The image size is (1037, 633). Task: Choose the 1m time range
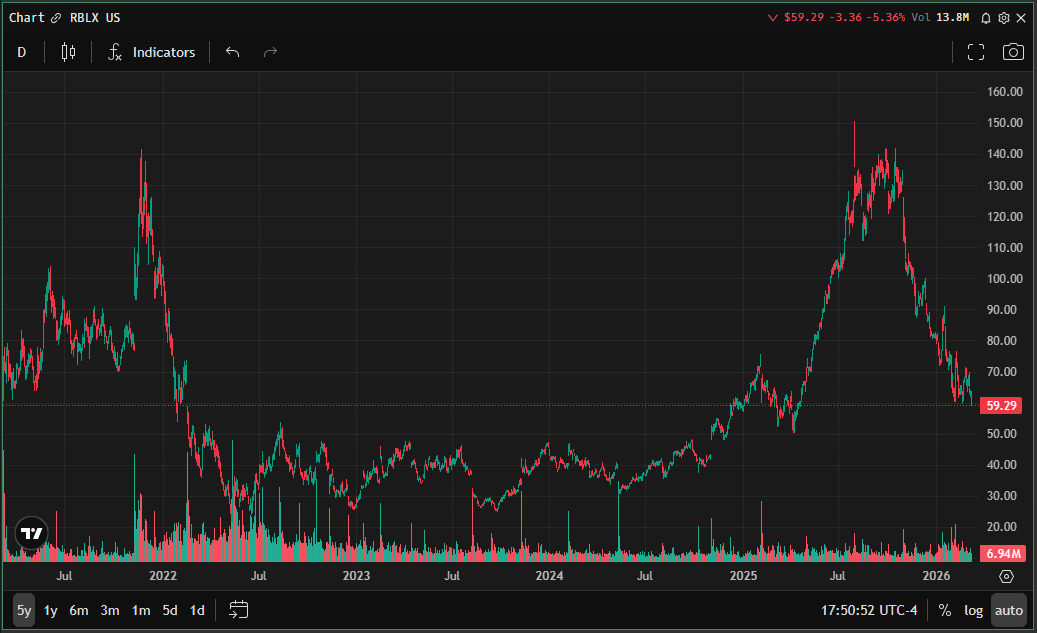[x=141, y=610]
